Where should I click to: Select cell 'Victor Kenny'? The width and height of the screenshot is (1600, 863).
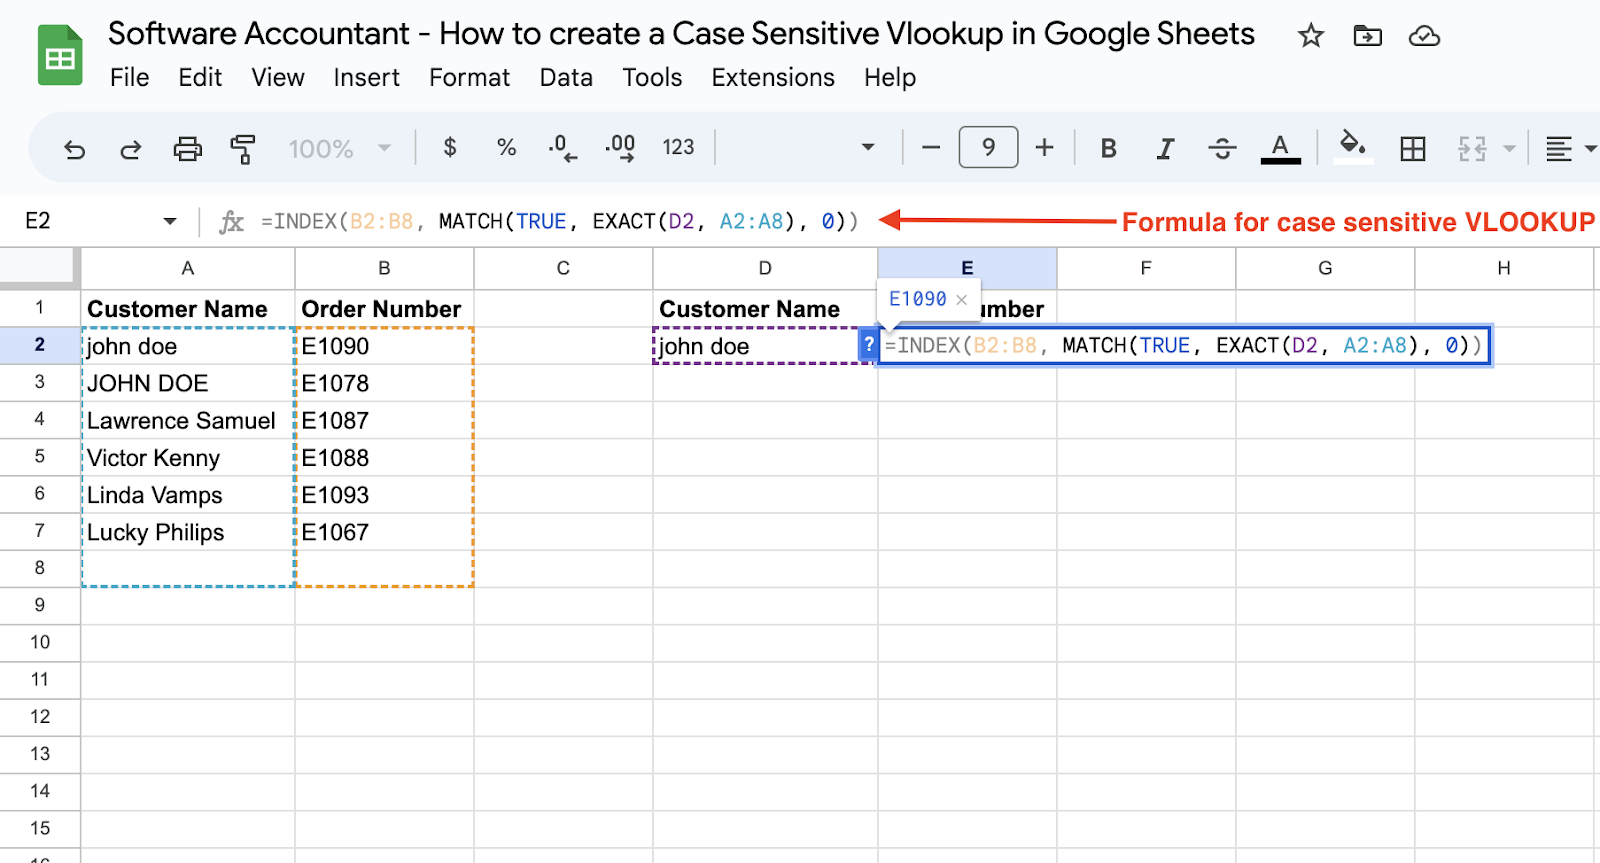pyautogui.click(x=188, y=458)
